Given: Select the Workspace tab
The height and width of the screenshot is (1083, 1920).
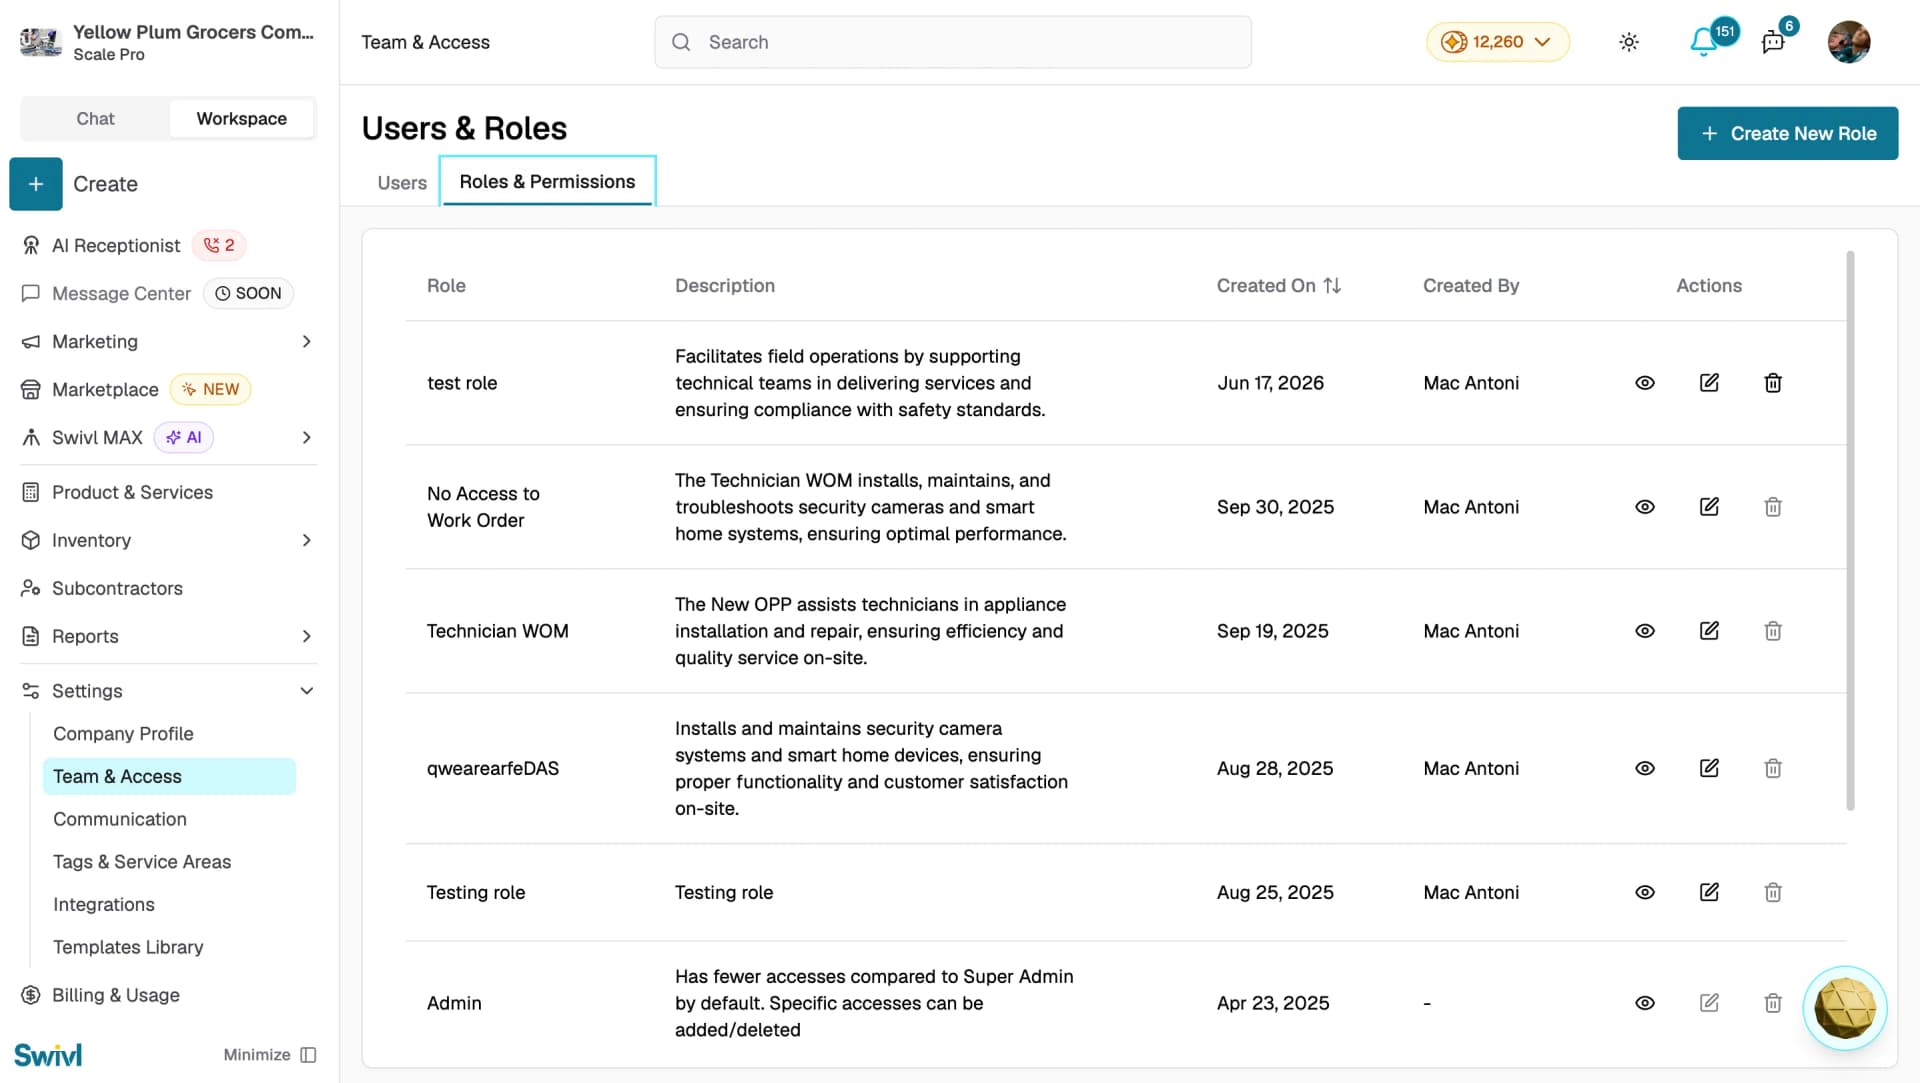Looking at the screenshot, I should (242, 118).
